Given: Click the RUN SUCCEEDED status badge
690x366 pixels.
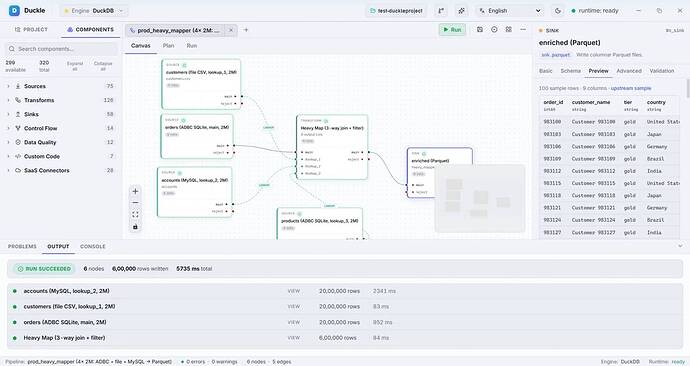Looking at the screenshot, I should click(x=44, y=269).
